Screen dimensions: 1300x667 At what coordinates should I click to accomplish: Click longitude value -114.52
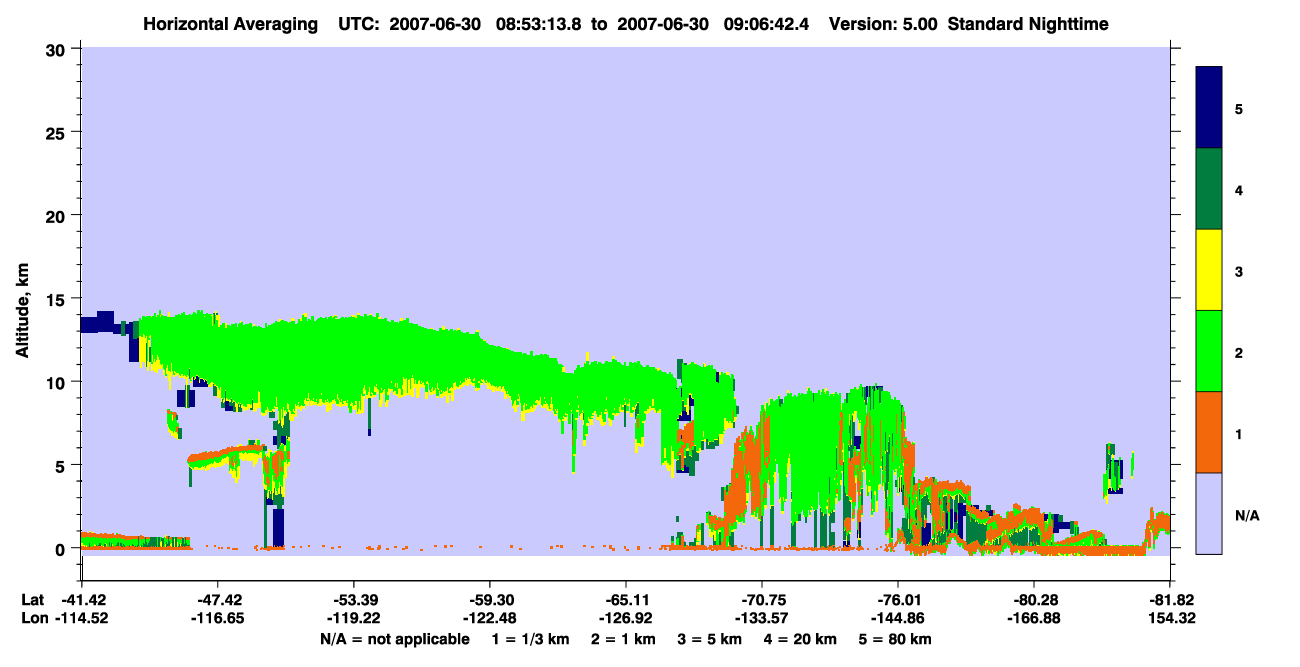[81, 618]
